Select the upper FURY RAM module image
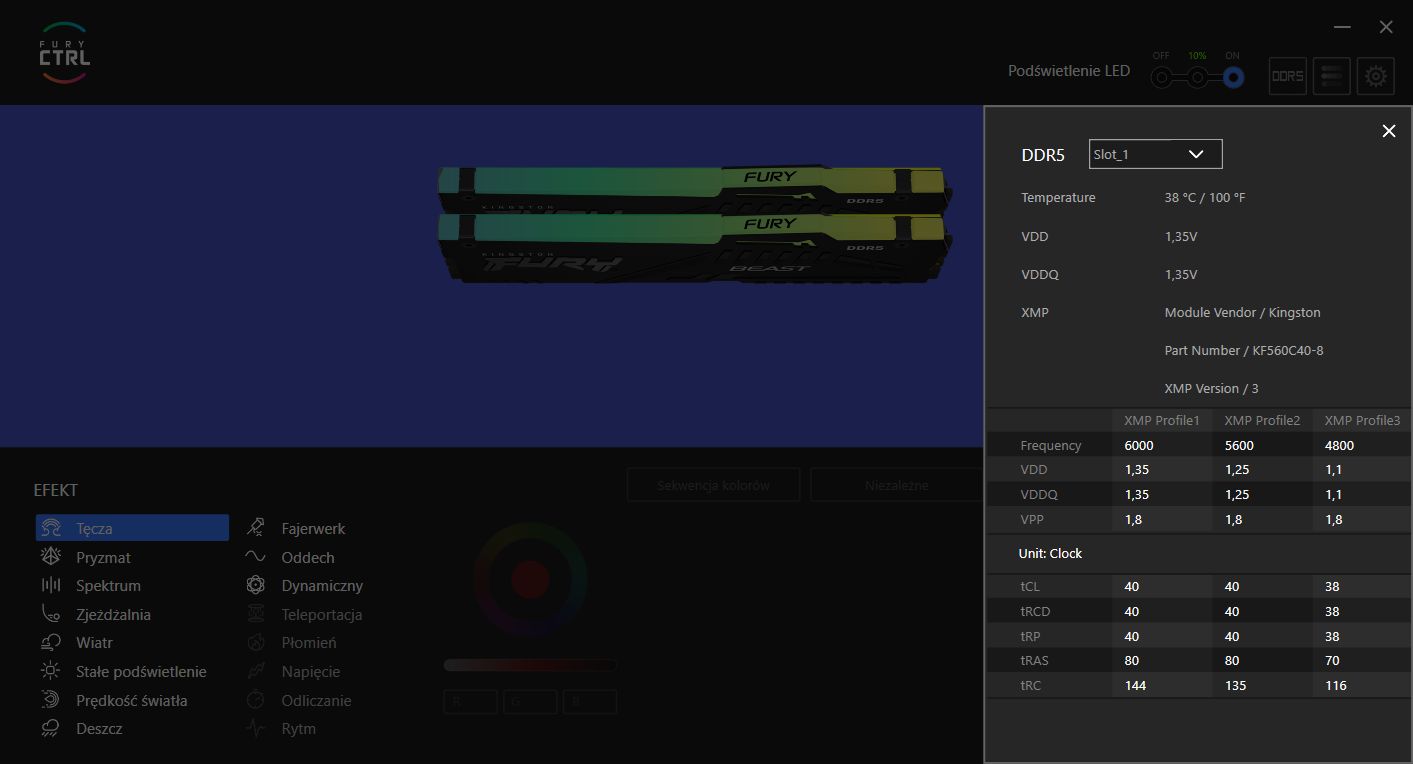Image resolution: width=1413 pixels, height=764 pixels. point(694,188)
